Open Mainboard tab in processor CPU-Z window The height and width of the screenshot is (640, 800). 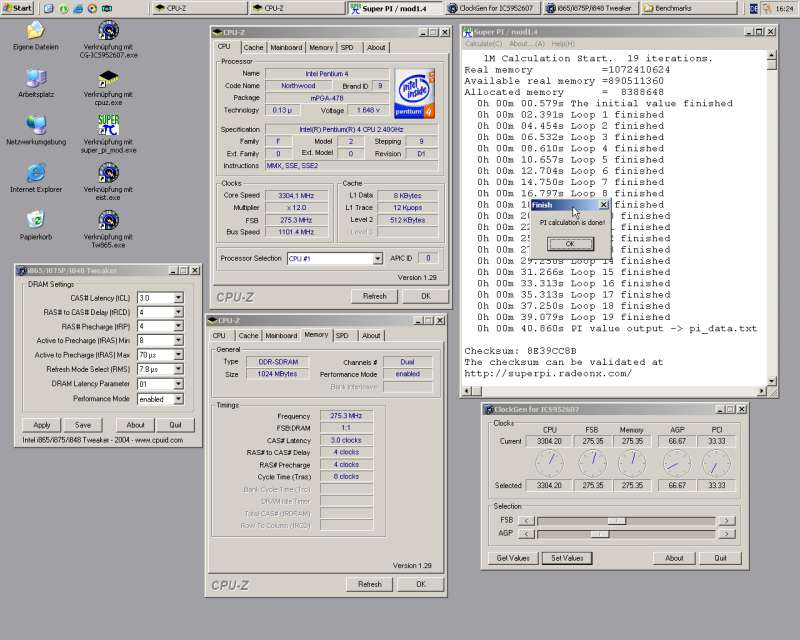286,47
